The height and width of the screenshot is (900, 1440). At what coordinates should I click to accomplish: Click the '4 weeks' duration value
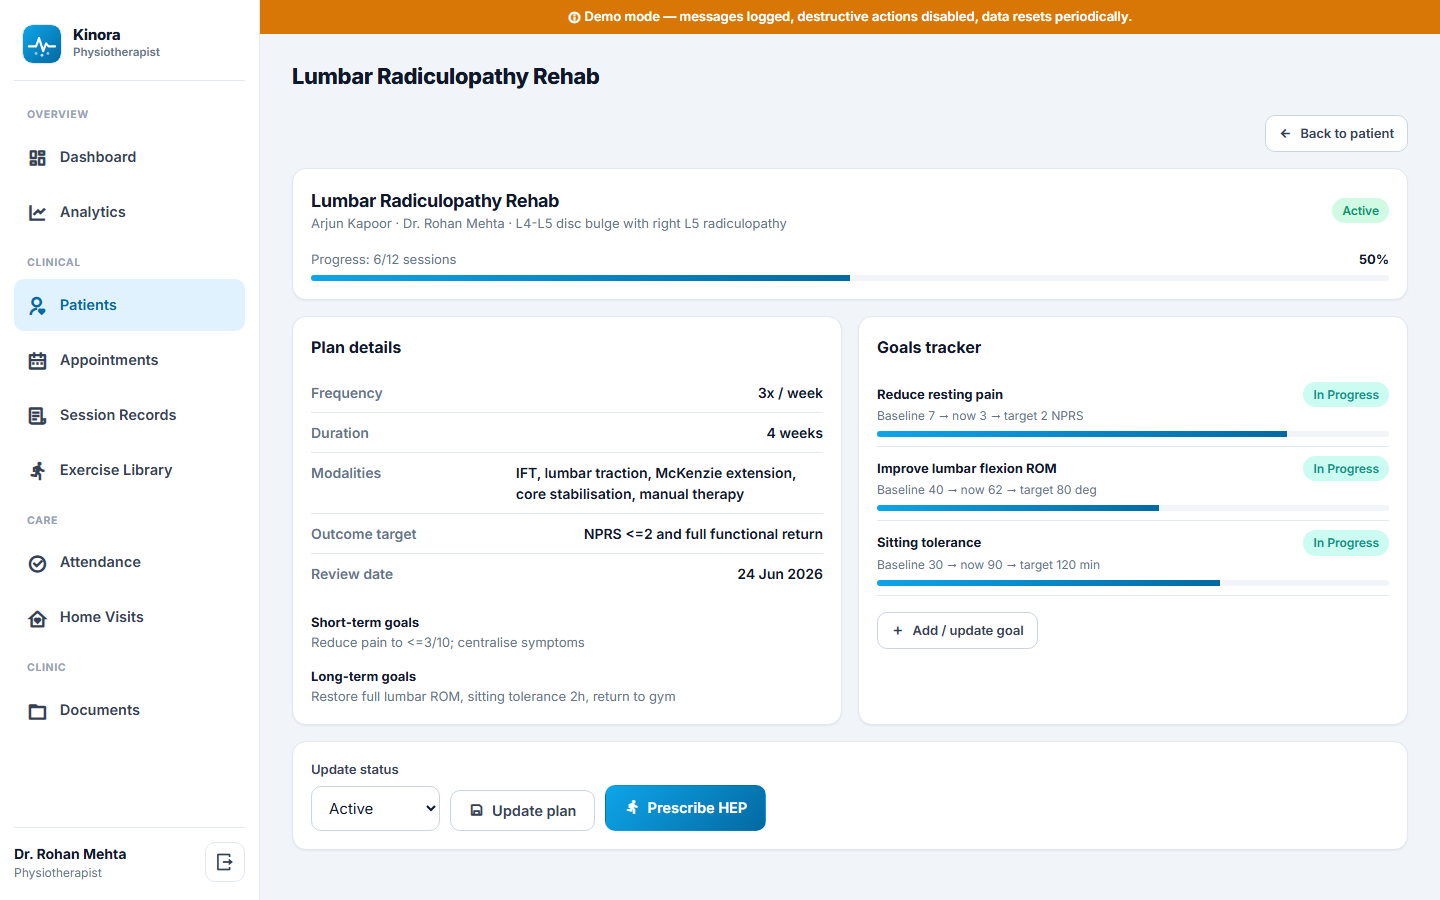[x=795, y=433]
